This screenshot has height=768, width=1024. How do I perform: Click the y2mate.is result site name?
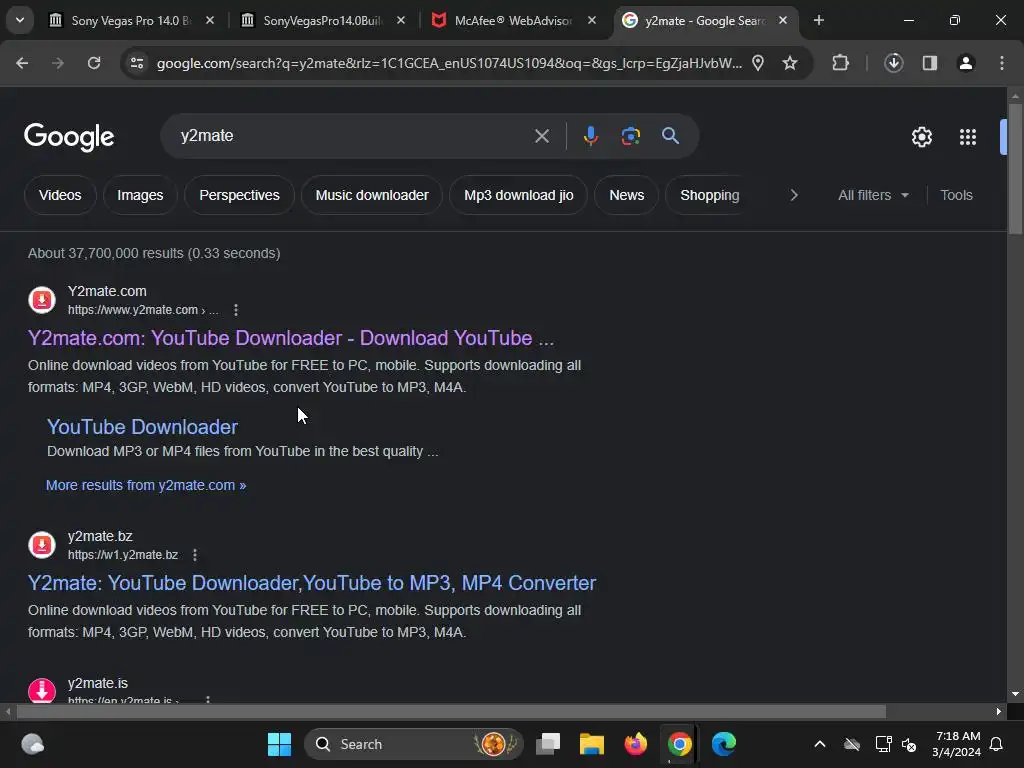tap(97, 683)
